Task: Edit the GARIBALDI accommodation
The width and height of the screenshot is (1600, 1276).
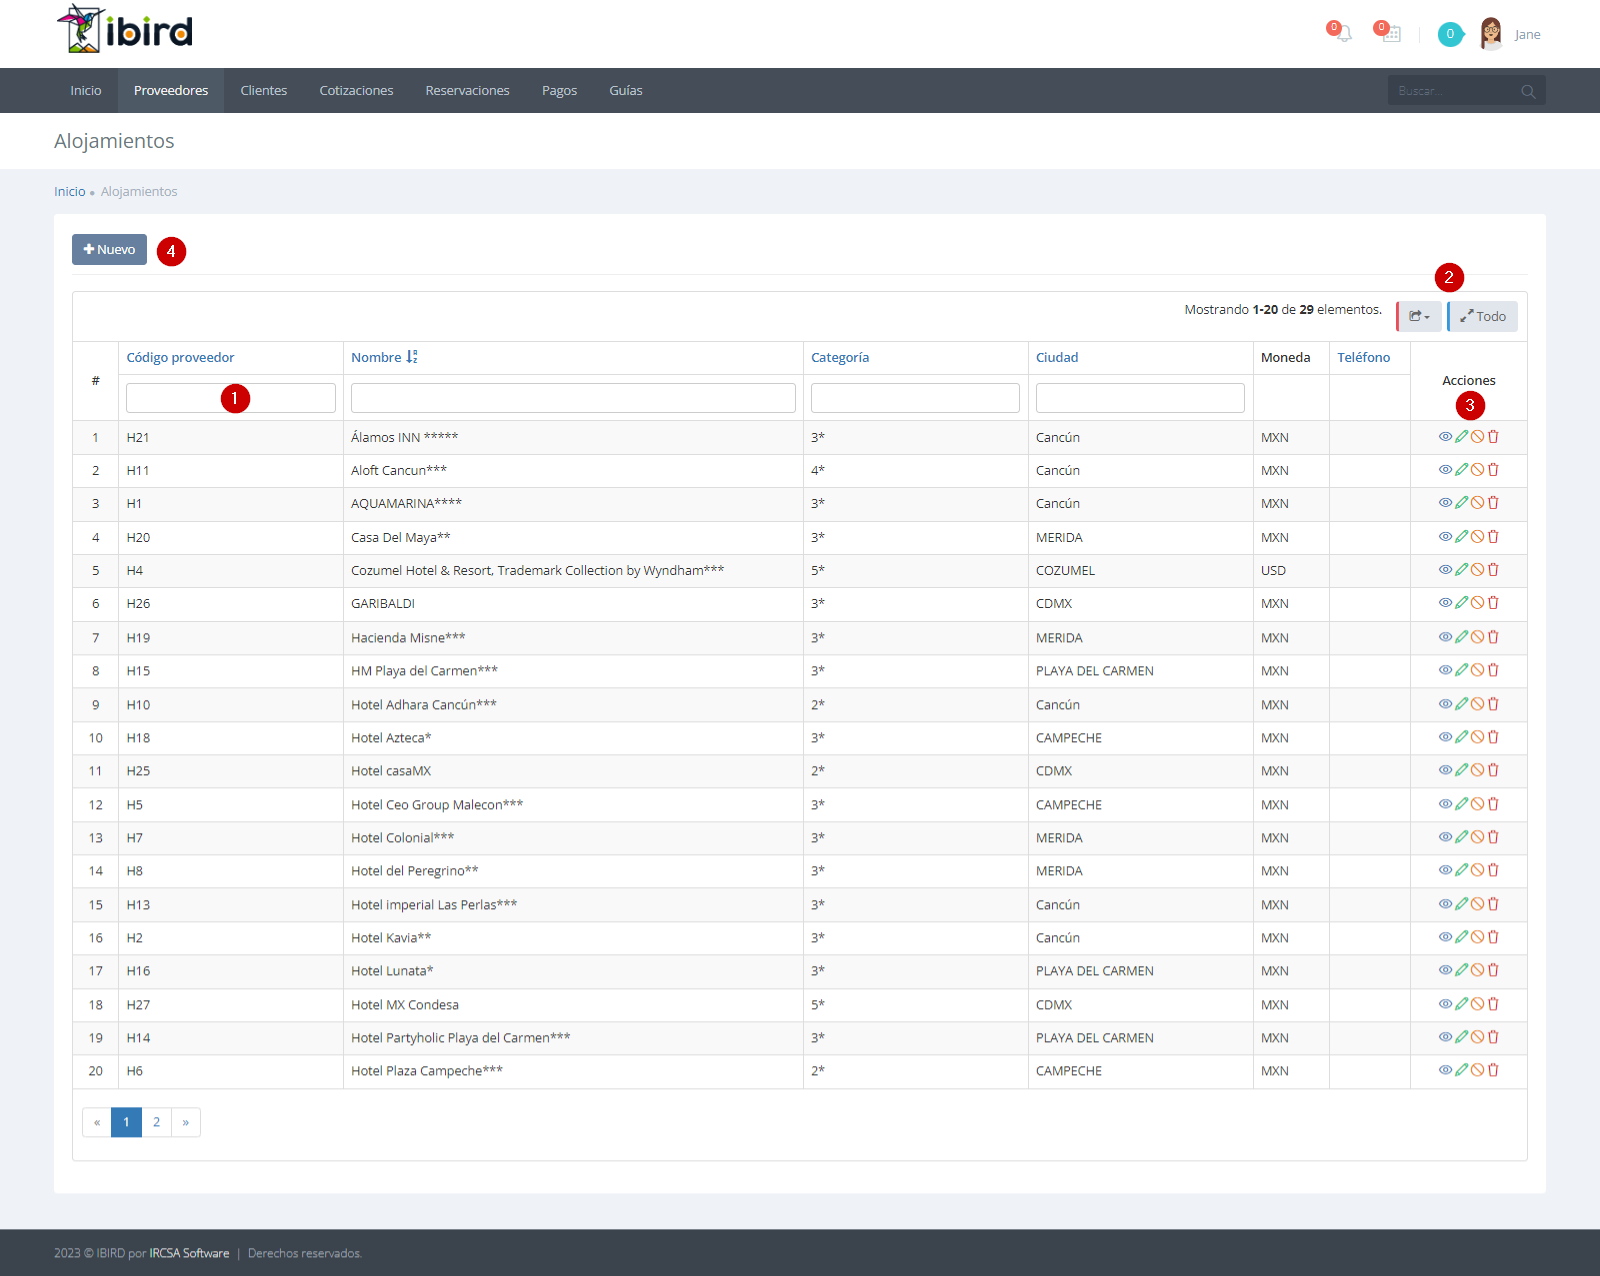Action: tap(1461, 603)
